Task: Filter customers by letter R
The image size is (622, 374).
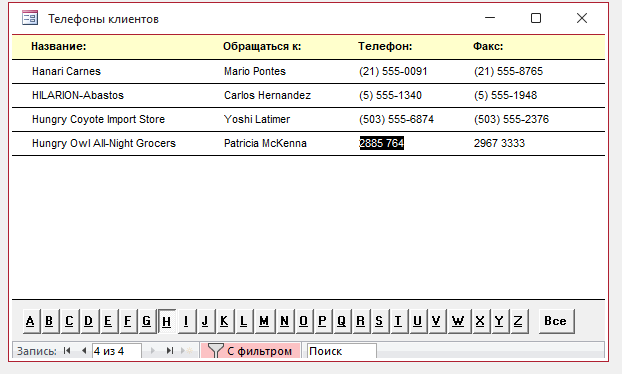Action: point(361,321)
